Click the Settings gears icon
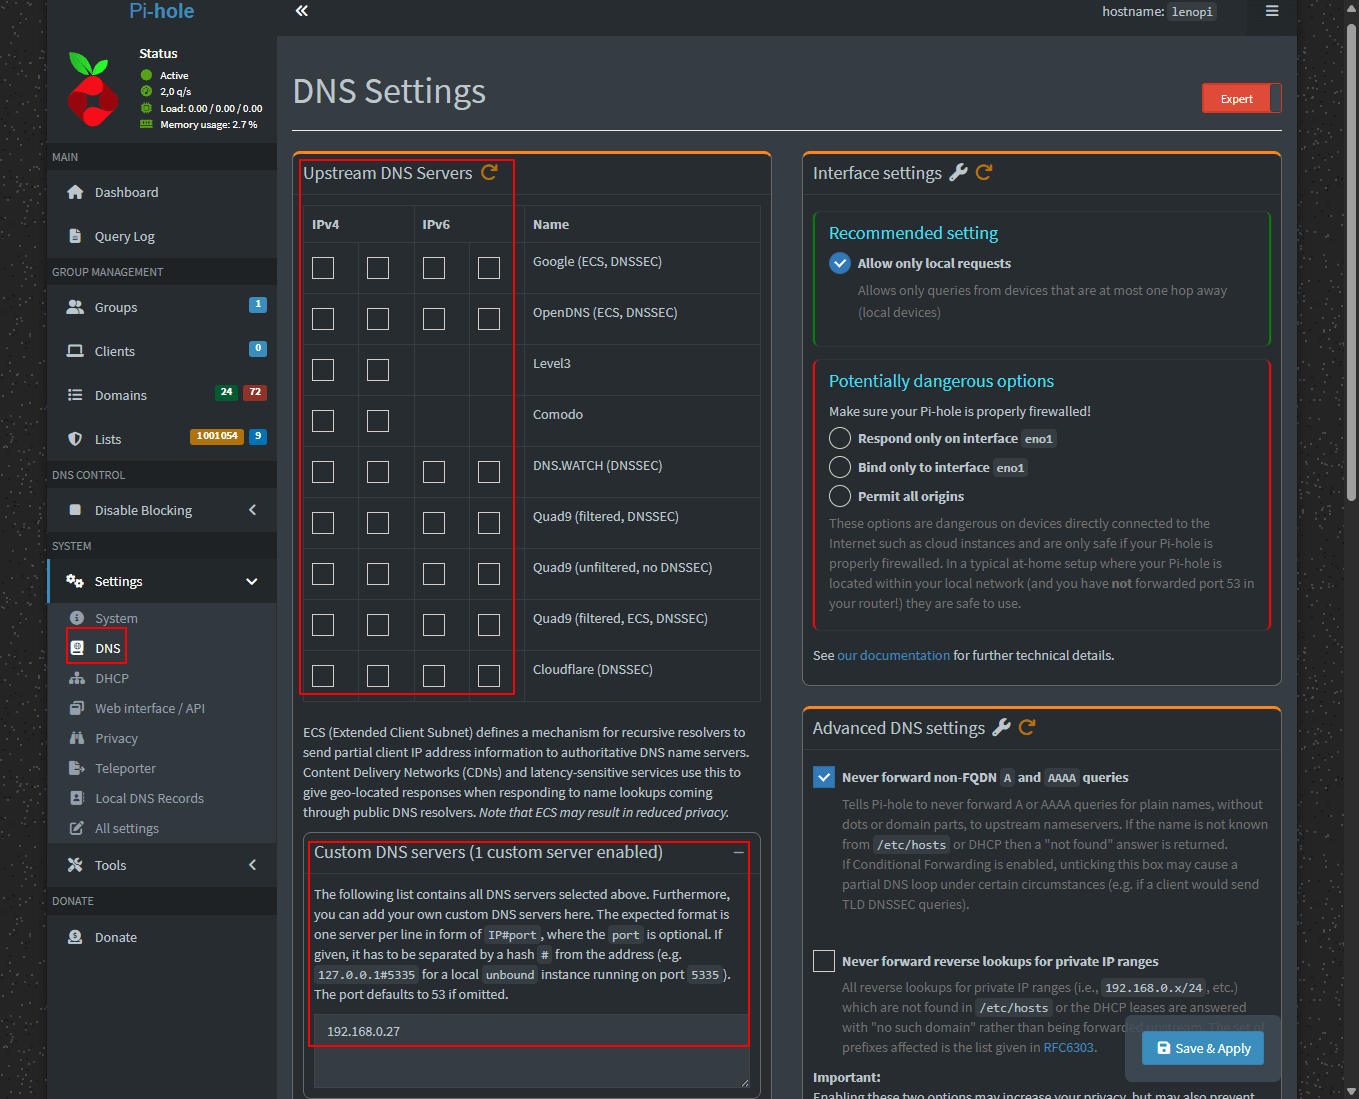The height and width of the screenshot is (1099, 1359). (x=75, y=581)
